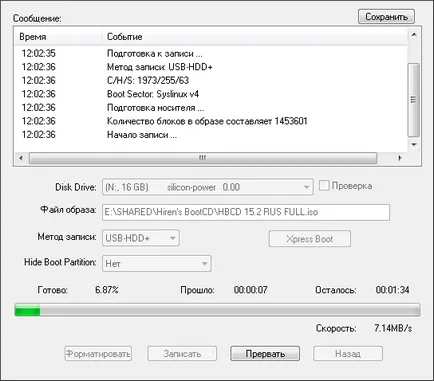Click the log scroll left arrow
Viewport: 434px width, 381px height.
click(21, 158)
